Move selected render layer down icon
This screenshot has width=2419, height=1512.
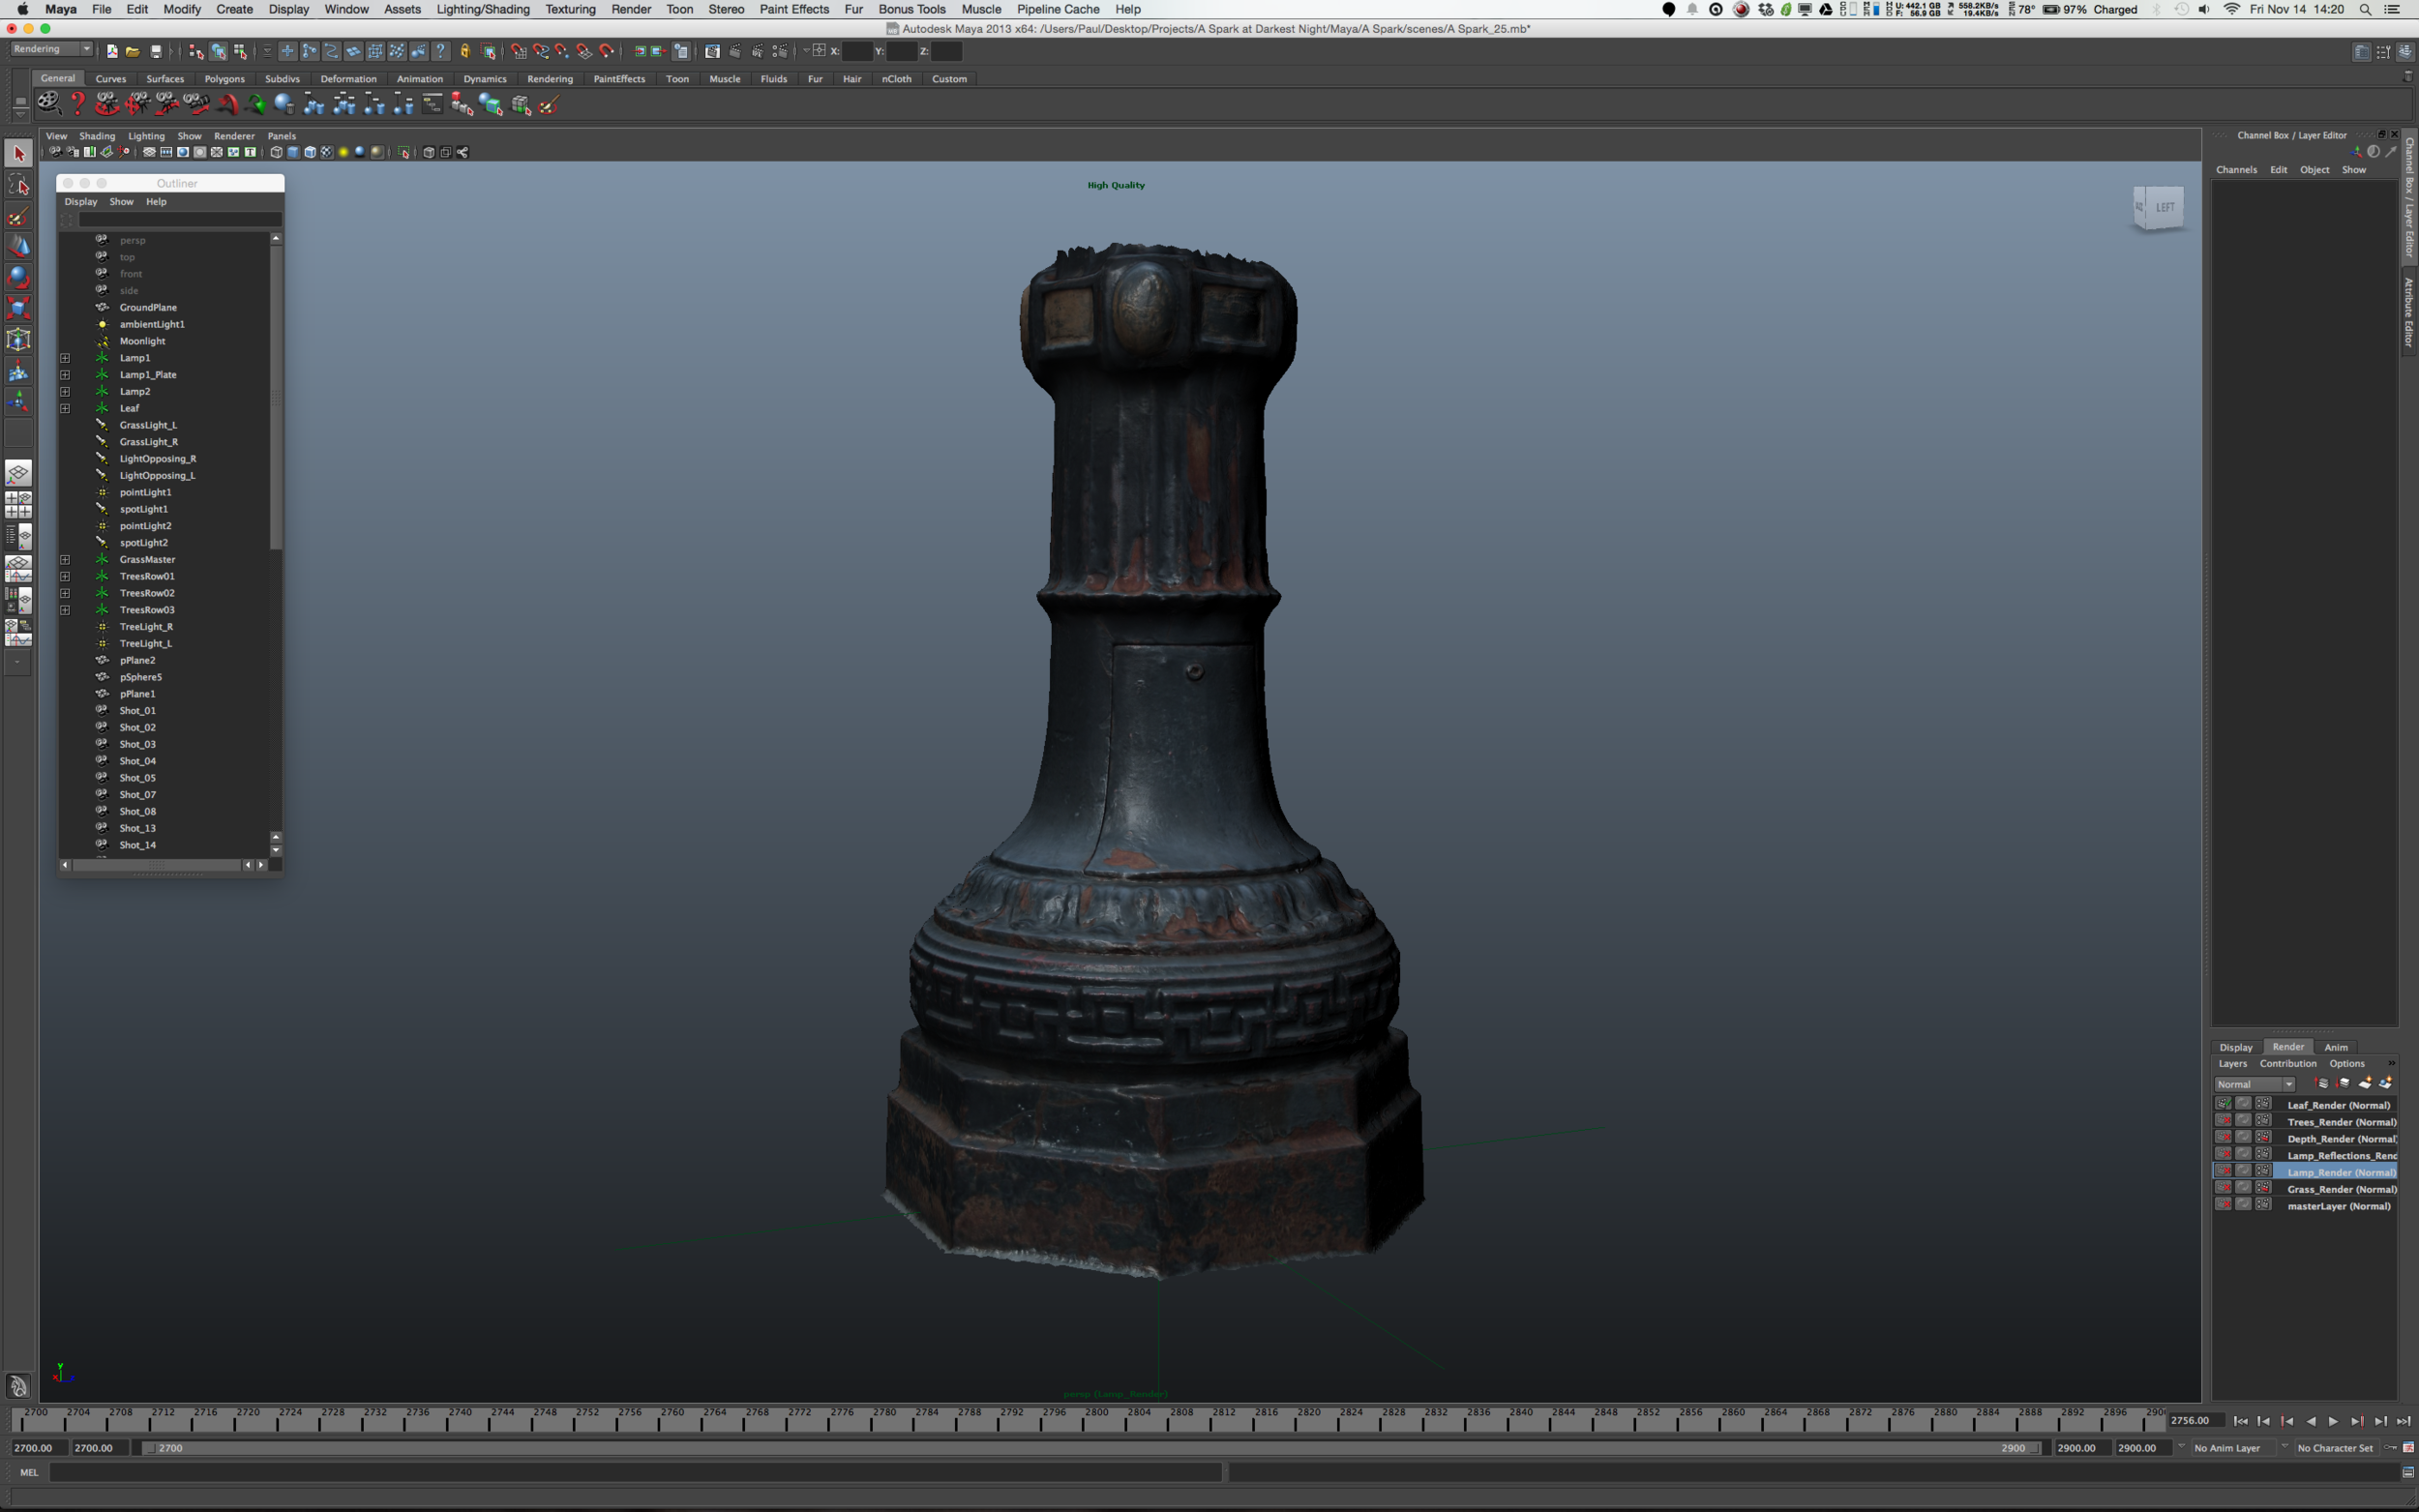(2343, 1083)
